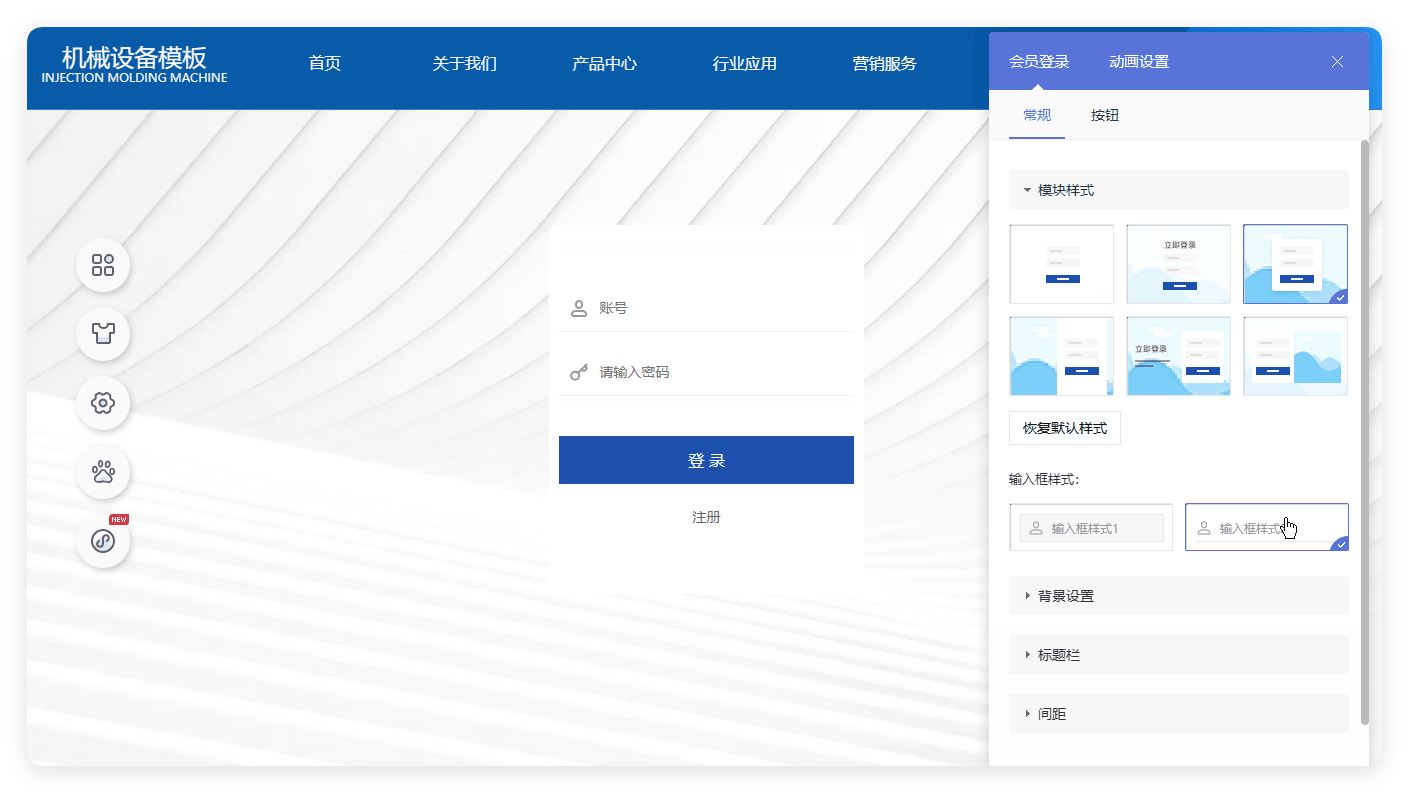Select 输入框样式1 input style option
Screen dimensions: 1409x793
point(1091,528)
